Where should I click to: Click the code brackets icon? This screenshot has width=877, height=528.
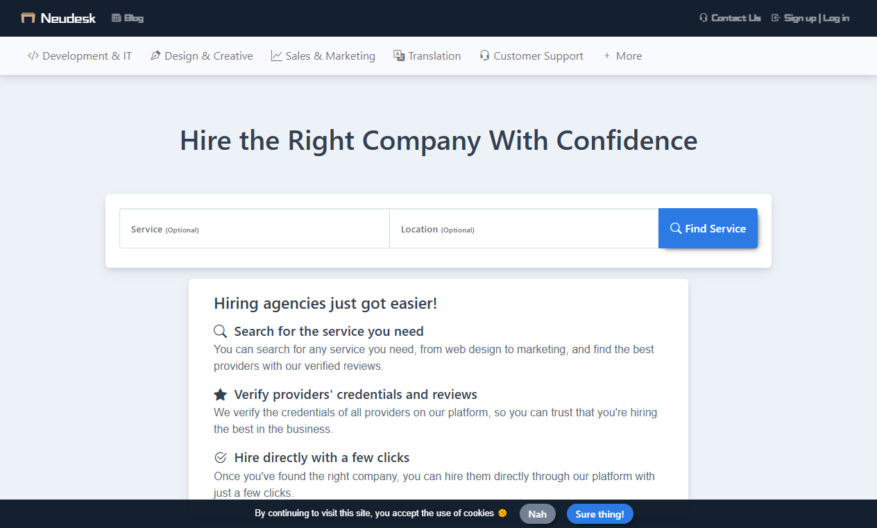33,56
